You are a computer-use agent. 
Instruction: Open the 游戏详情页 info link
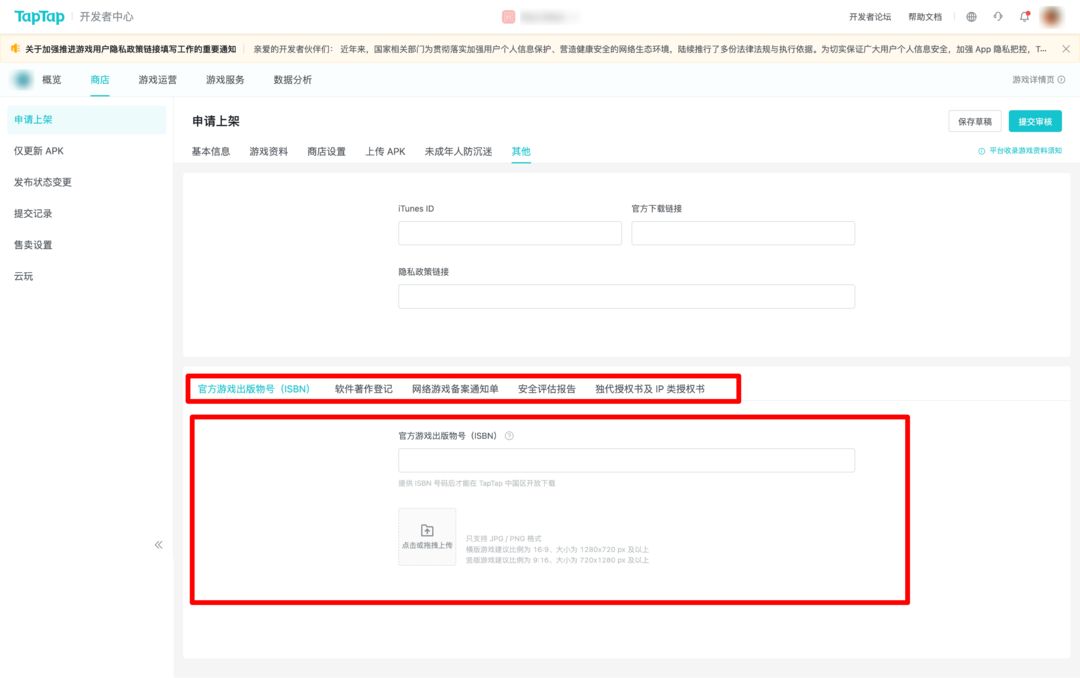pyautogui.click(x=1038, y=80)
